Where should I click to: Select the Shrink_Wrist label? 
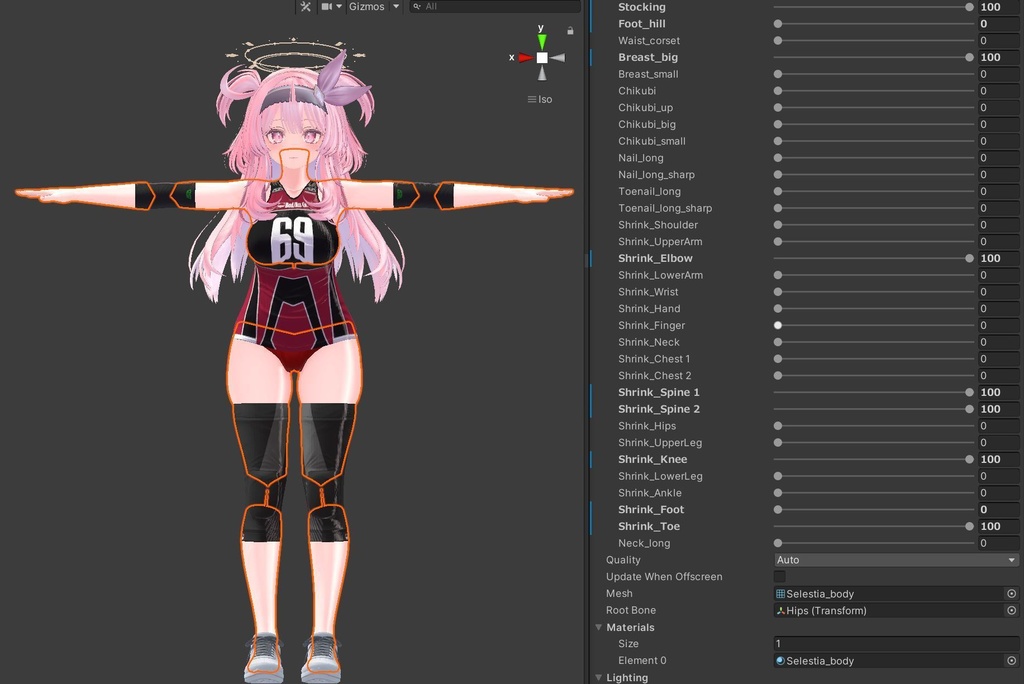[x=648, y=292]
